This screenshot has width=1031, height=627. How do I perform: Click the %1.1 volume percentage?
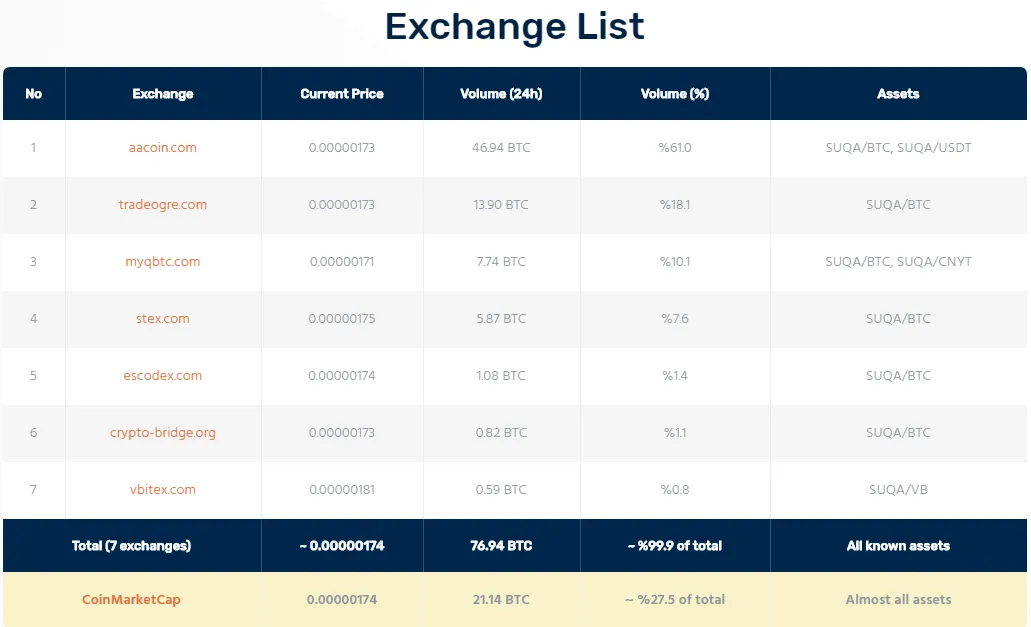tap(675, 432)
